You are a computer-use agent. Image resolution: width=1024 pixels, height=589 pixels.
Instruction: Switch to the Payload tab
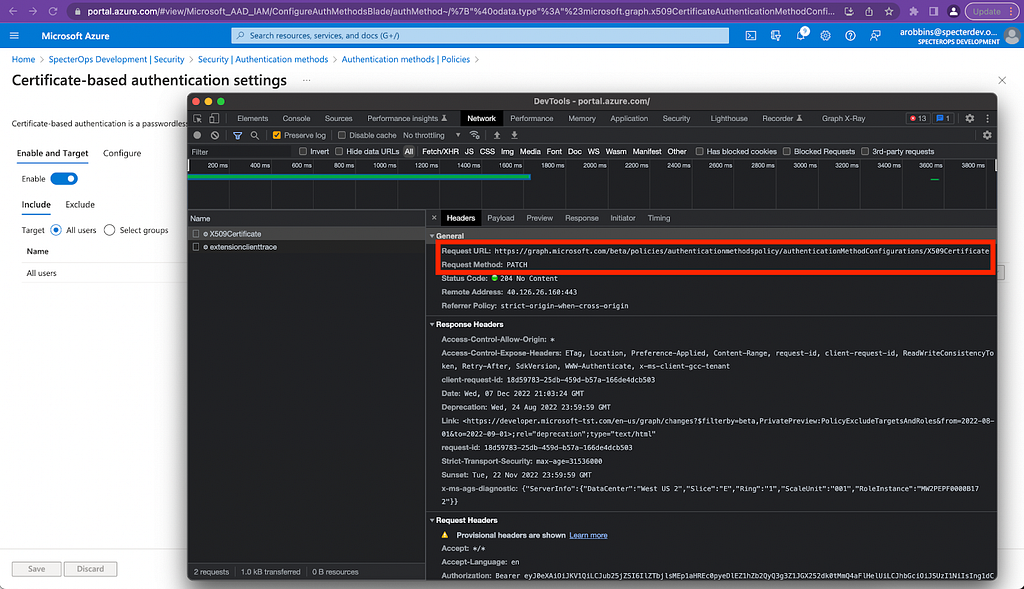pos(501,218)
